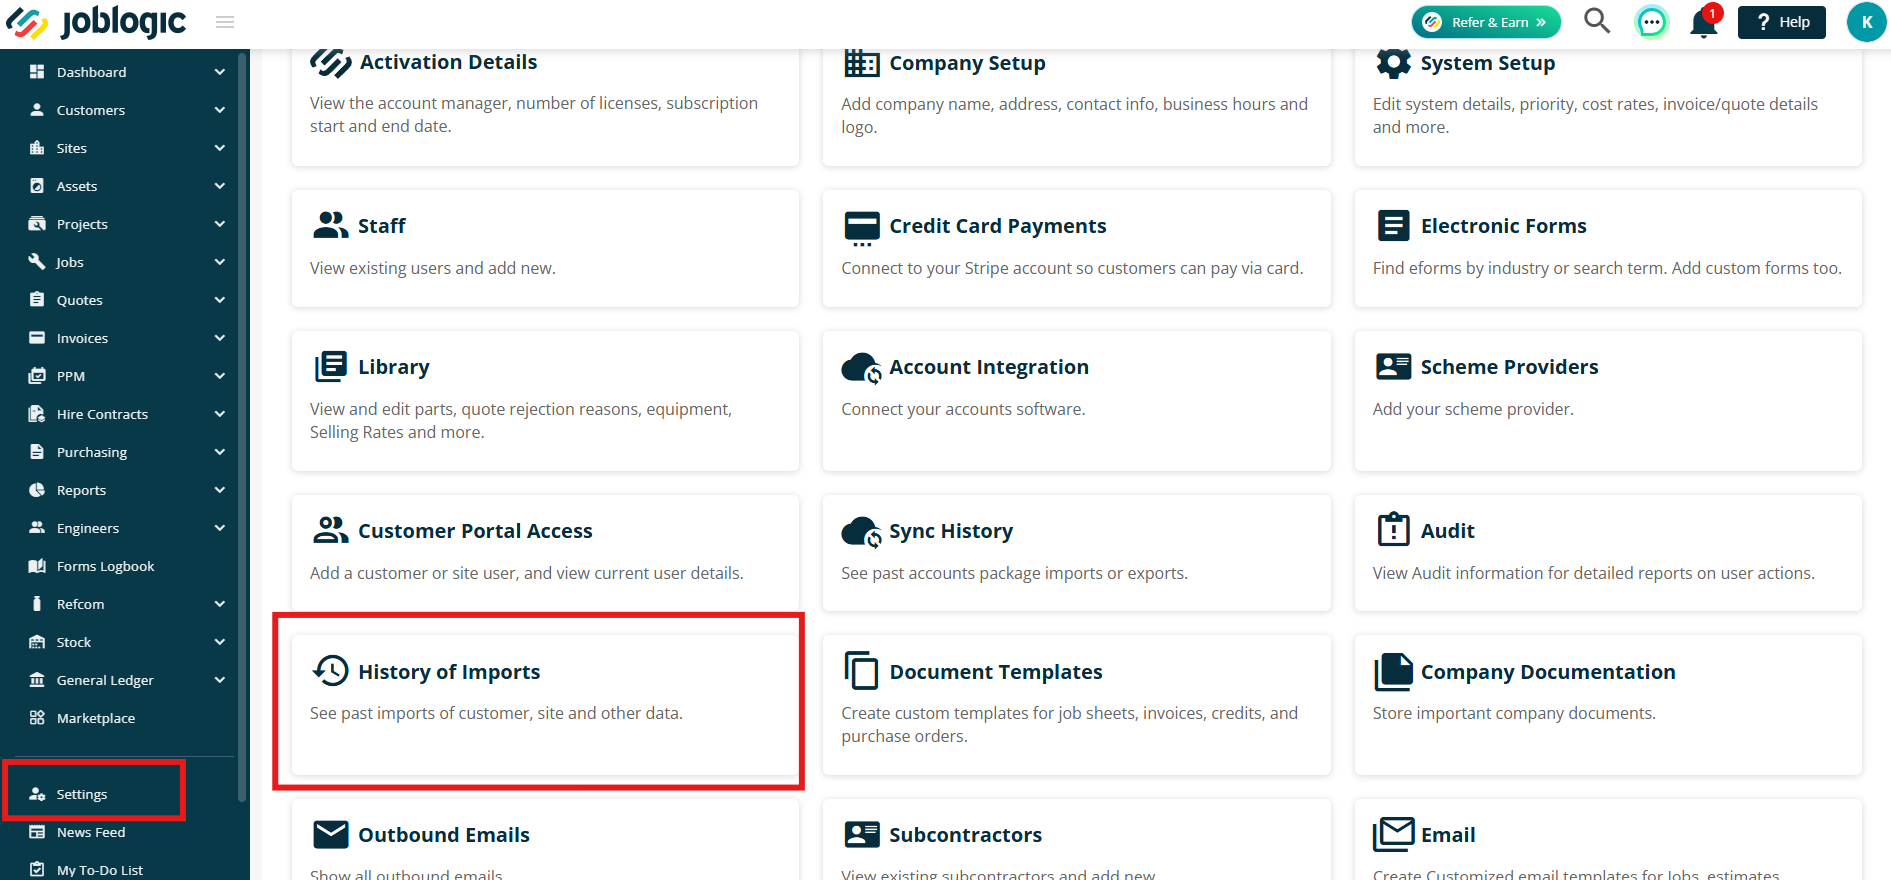
Task: Click the Library books icon
Action: point(331,367)
